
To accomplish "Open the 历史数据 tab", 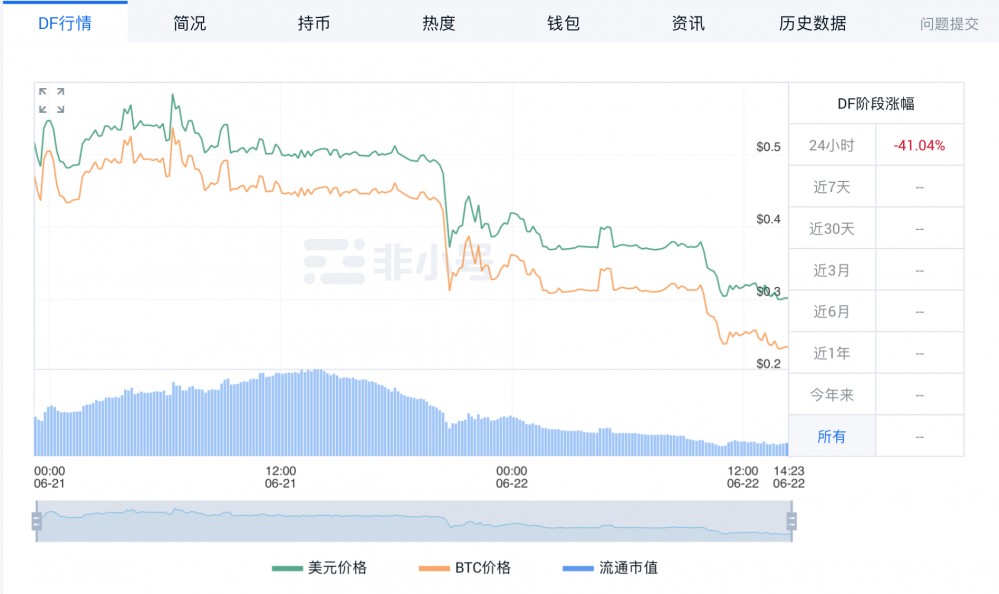I will point(812,23).
